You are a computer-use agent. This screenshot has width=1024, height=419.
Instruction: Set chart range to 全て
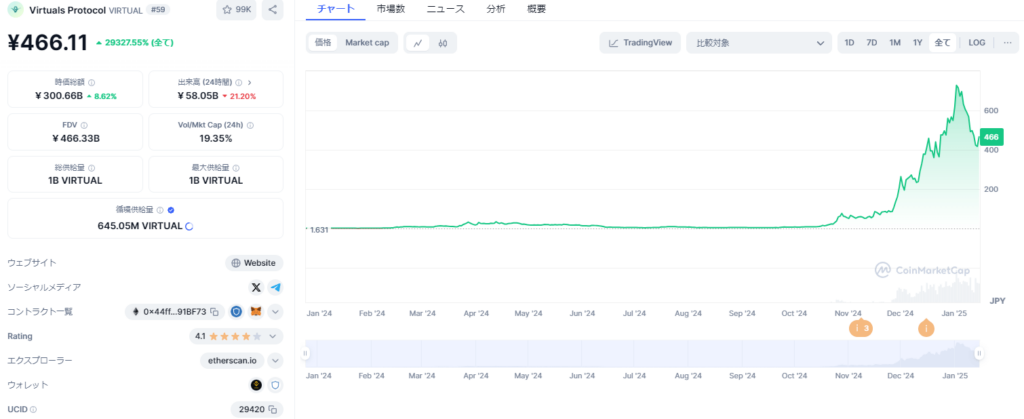pyautogui.click(x=942, y=43)
